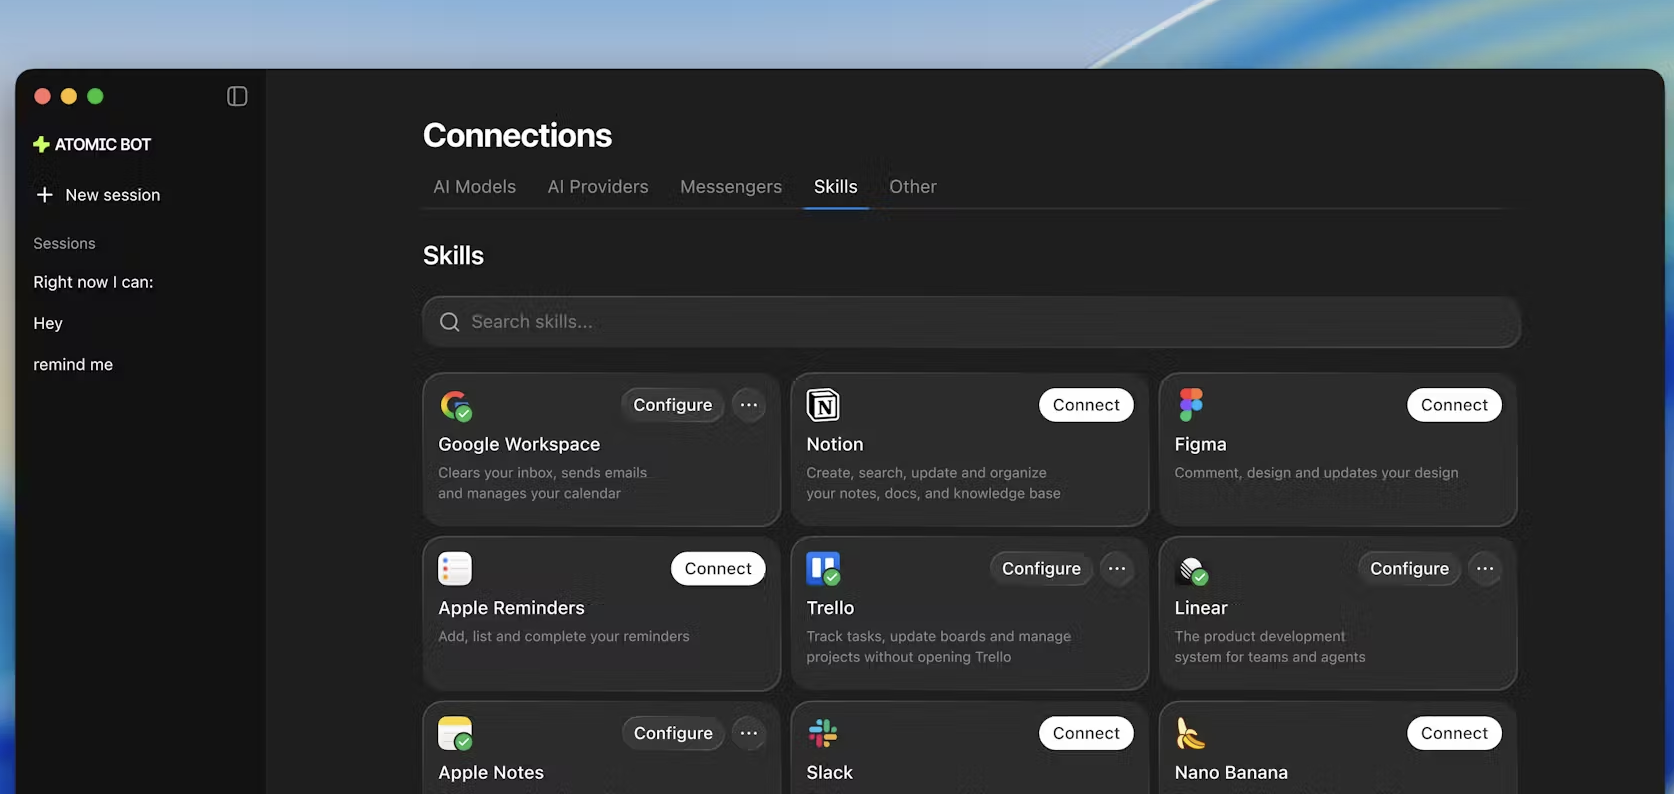1674x794 pixels.
Task: Click the Slack logo icon
Action: coord(823,733)
